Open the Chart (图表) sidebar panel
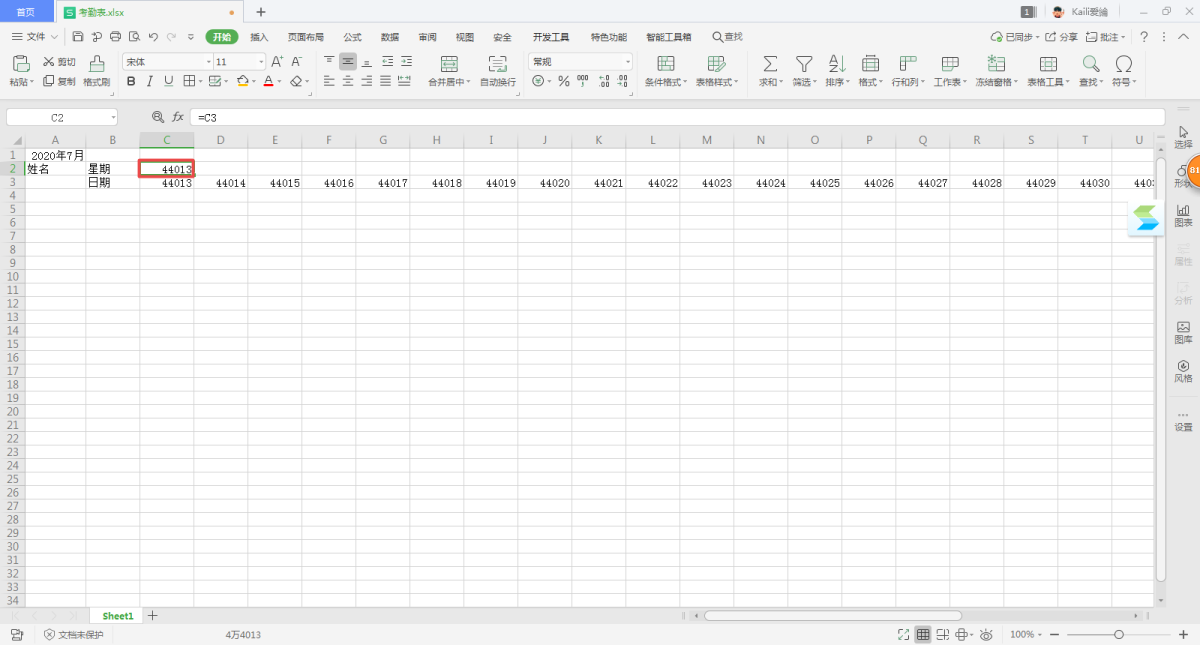This screenshot has width=1200, height=645. pos(1183,214)
